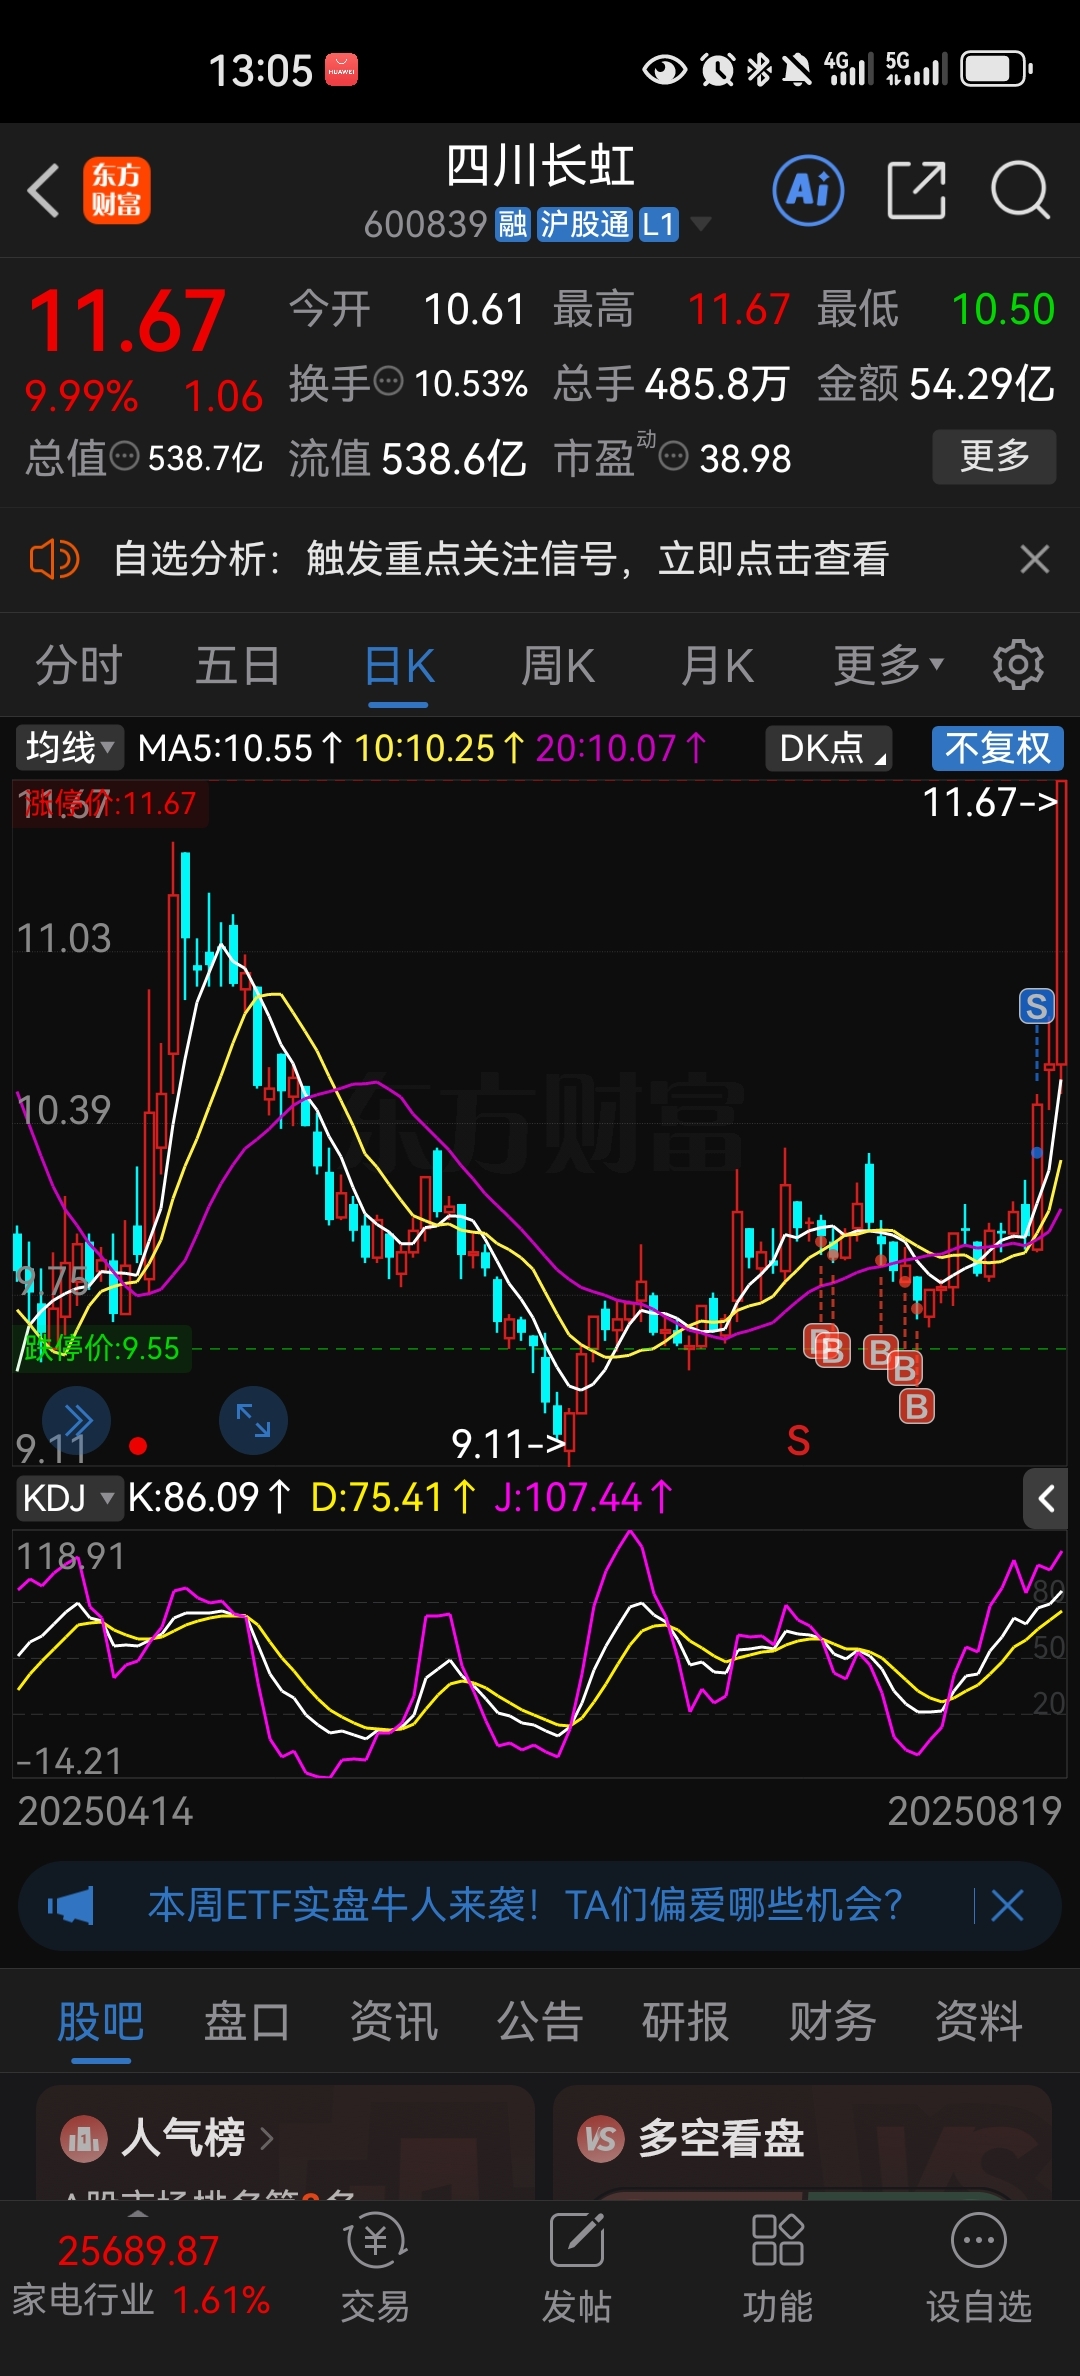Viewport: 1080px width, 2376px height.
Task: Open the 股吧 tab
Action: 101,2022
